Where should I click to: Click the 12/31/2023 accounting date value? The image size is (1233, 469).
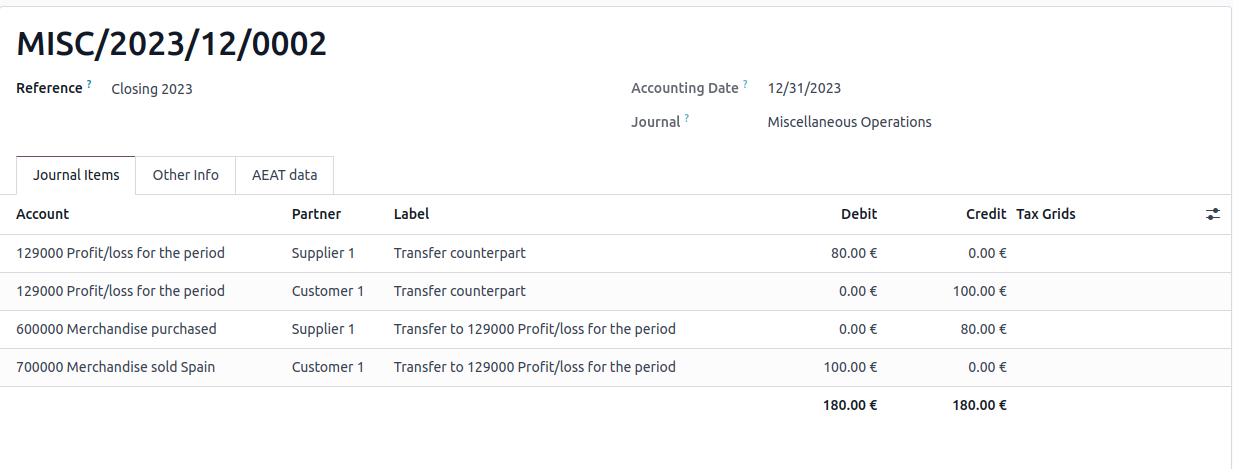[804, 88]
